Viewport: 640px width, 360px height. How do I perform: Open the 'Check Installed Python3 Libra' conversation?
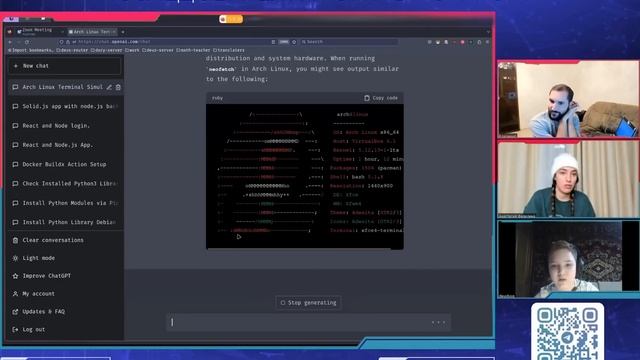coord(65,184)
